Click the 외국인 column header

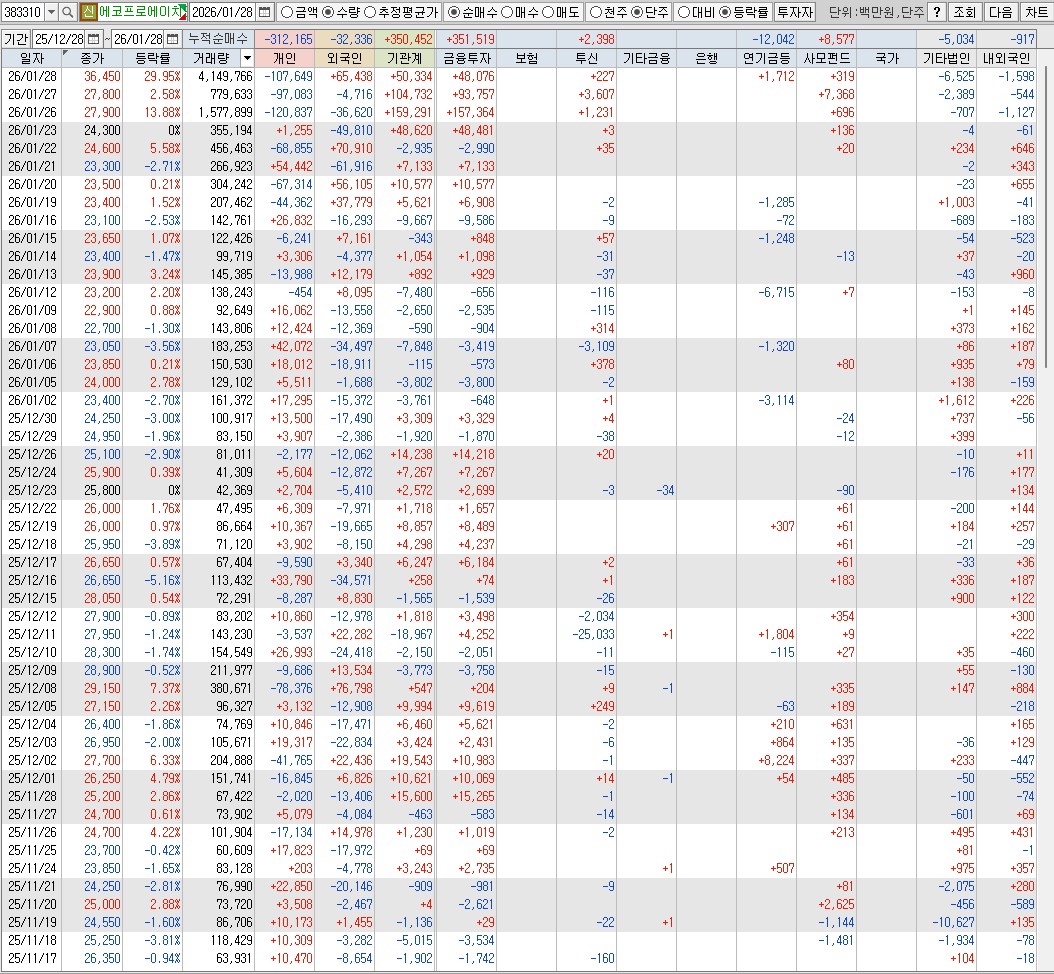click(344, 58)
